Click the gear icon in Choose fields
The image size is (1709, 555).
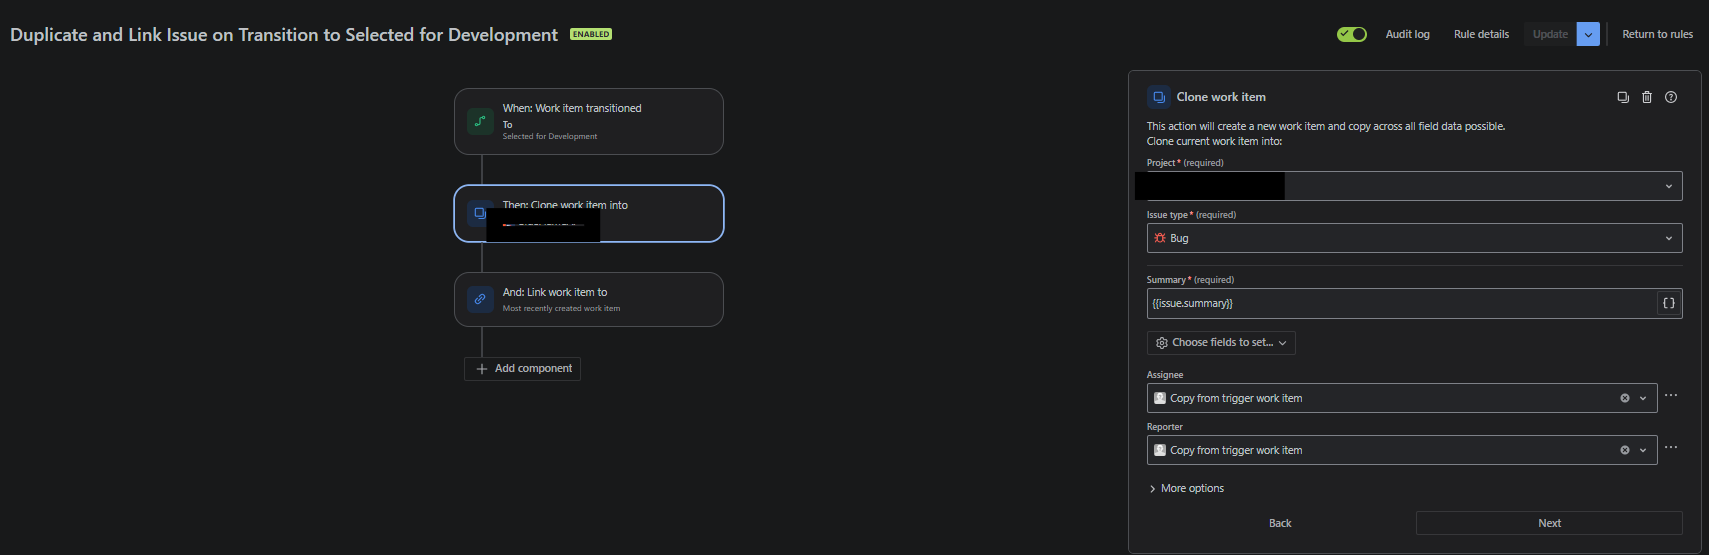[x=1162, y=343]
